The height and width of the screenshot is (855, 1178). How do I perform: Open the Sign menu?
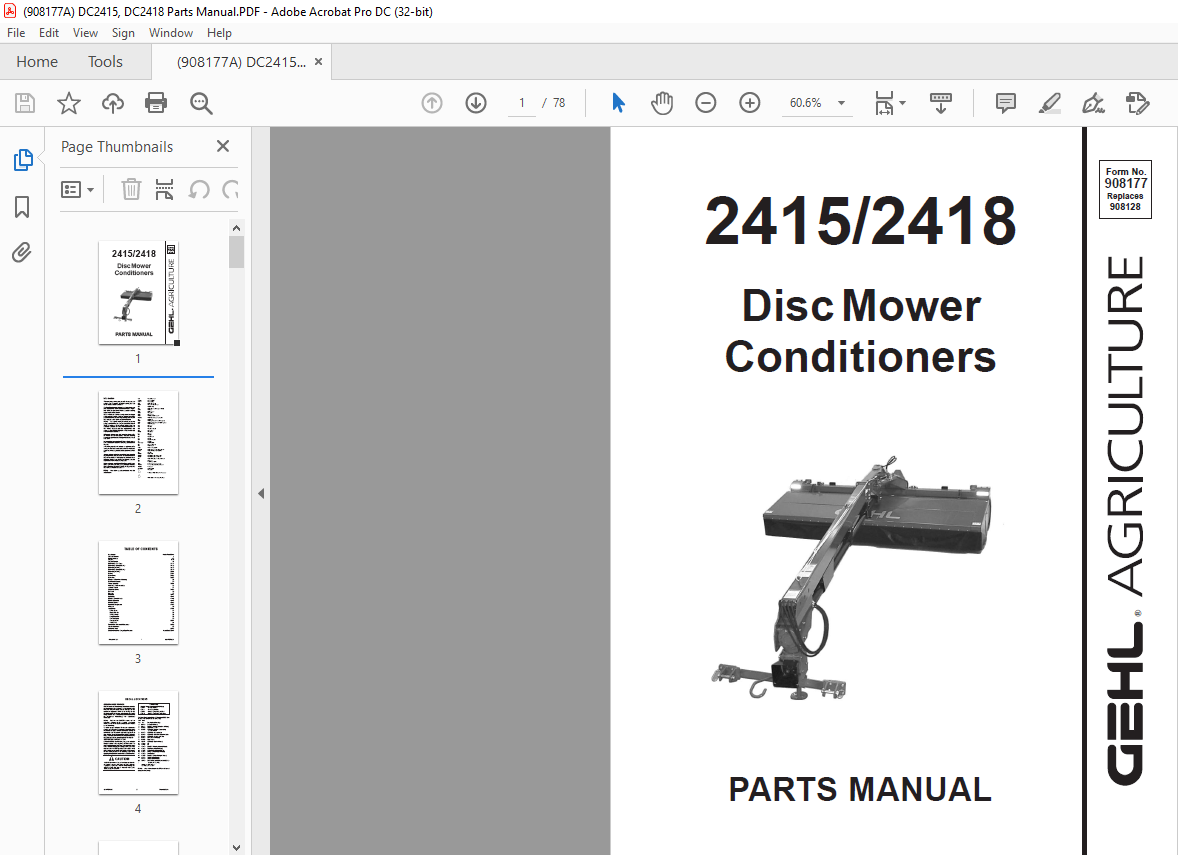(x=123, y=33)
